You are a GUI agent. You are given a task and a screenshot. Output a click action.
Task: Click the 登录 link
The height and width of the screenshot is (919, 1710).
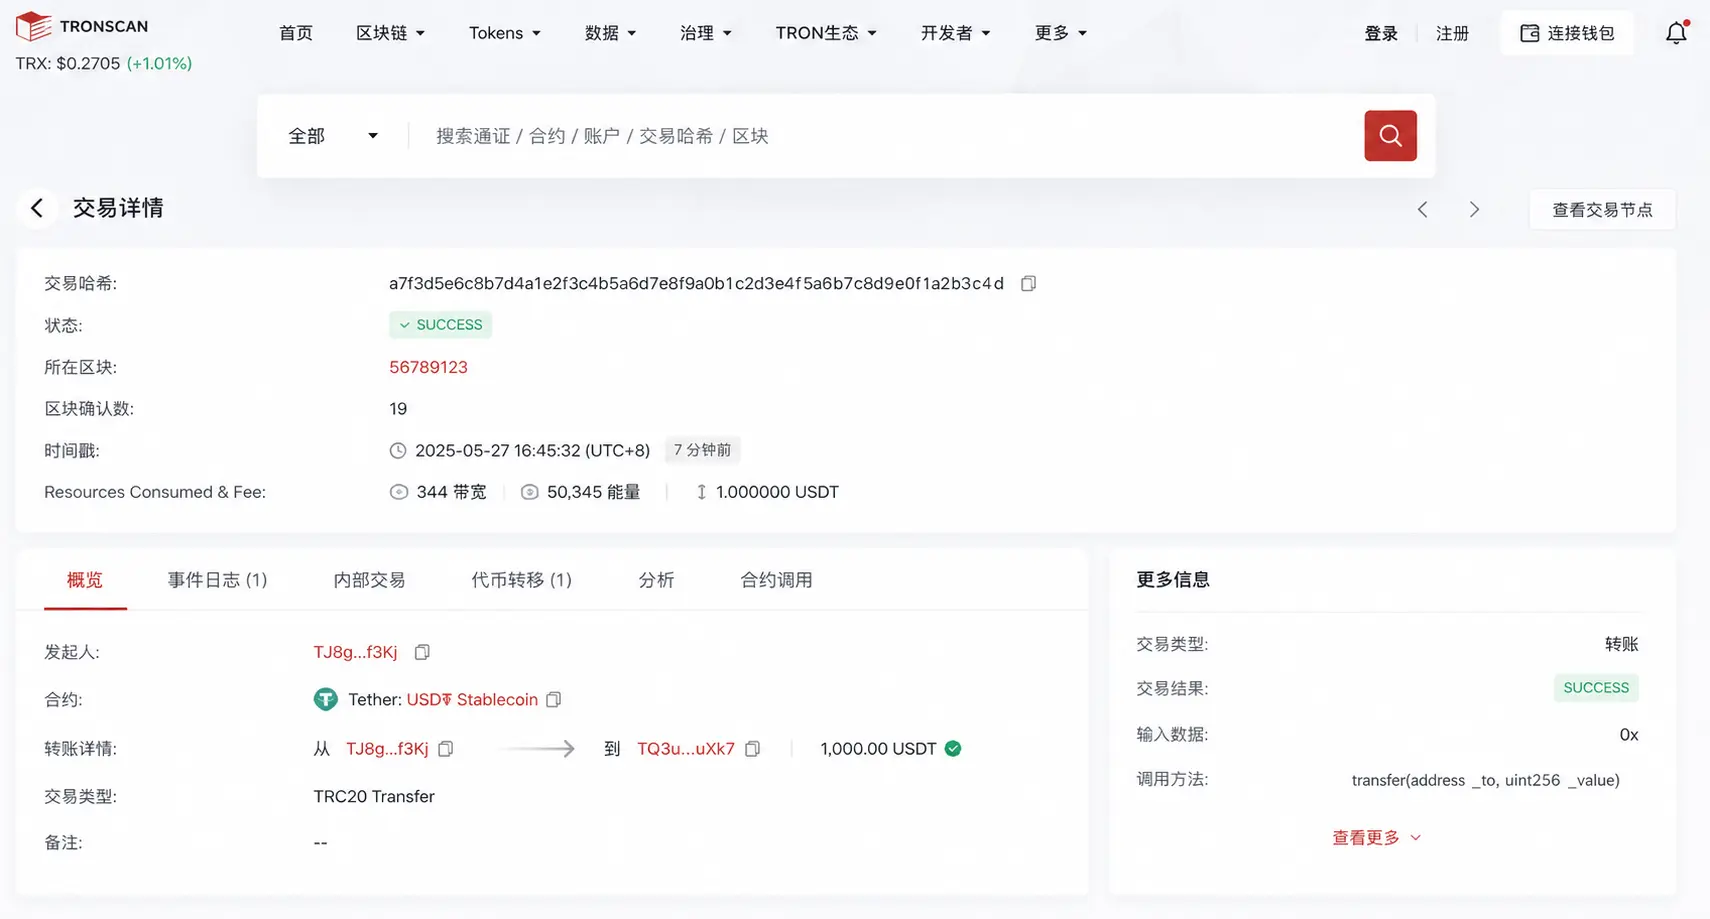pos(1381,33)
